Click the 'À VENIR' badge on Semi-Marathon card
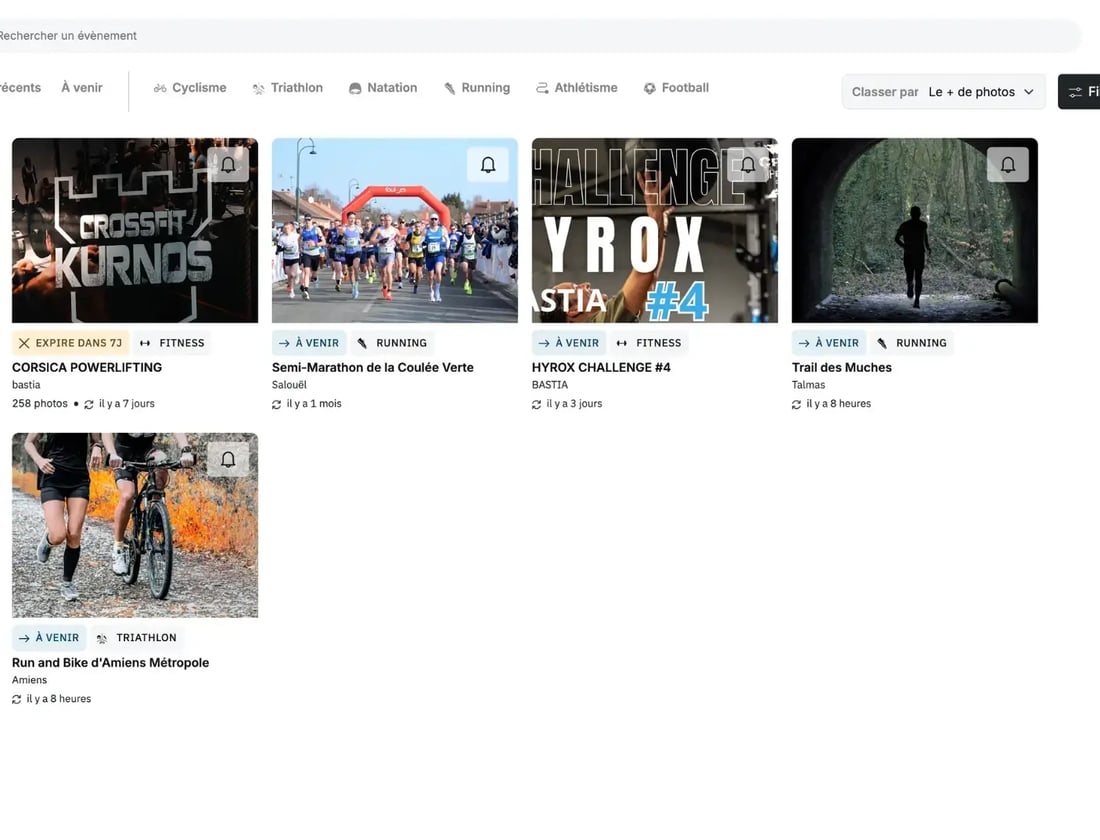 [x=309, y=343]
